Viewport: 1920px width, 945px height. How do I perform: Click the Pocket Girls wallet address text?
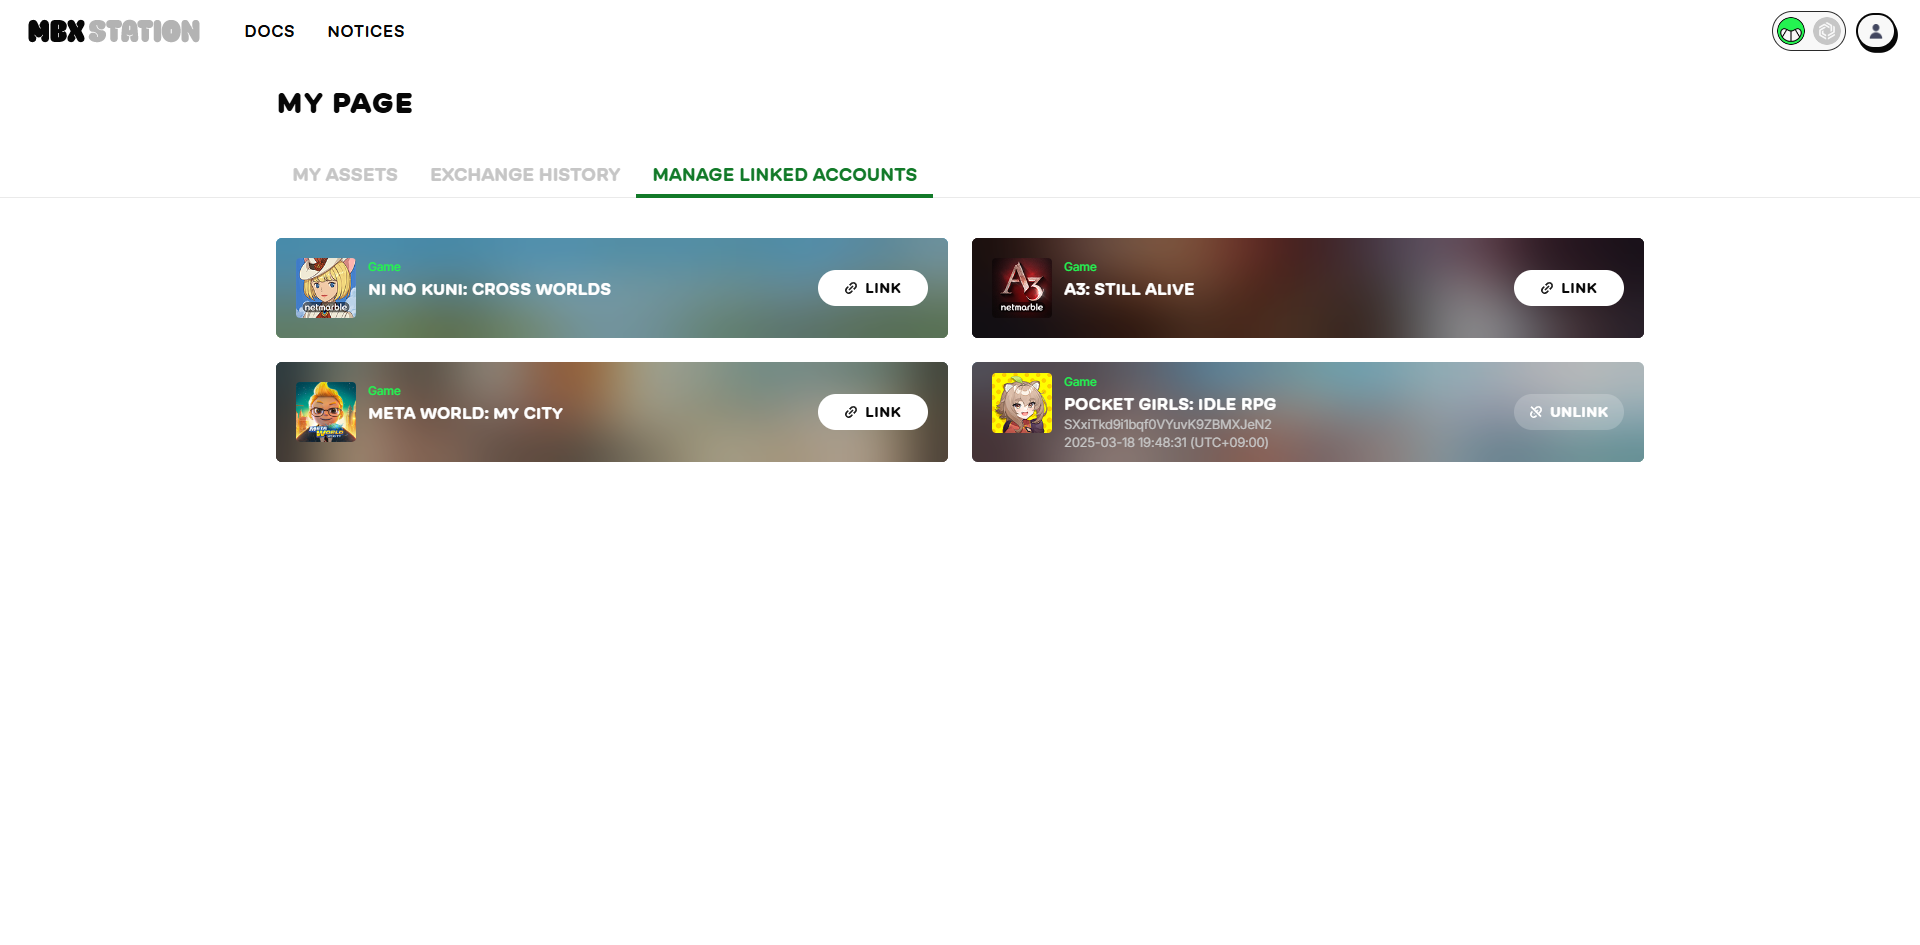point(1168,424)
